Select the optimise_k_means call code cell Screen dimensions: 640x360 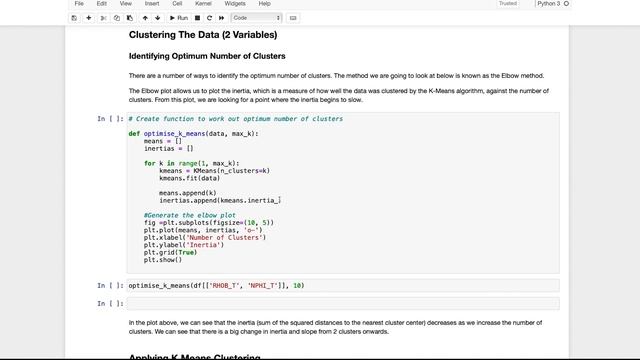(343, 286)
